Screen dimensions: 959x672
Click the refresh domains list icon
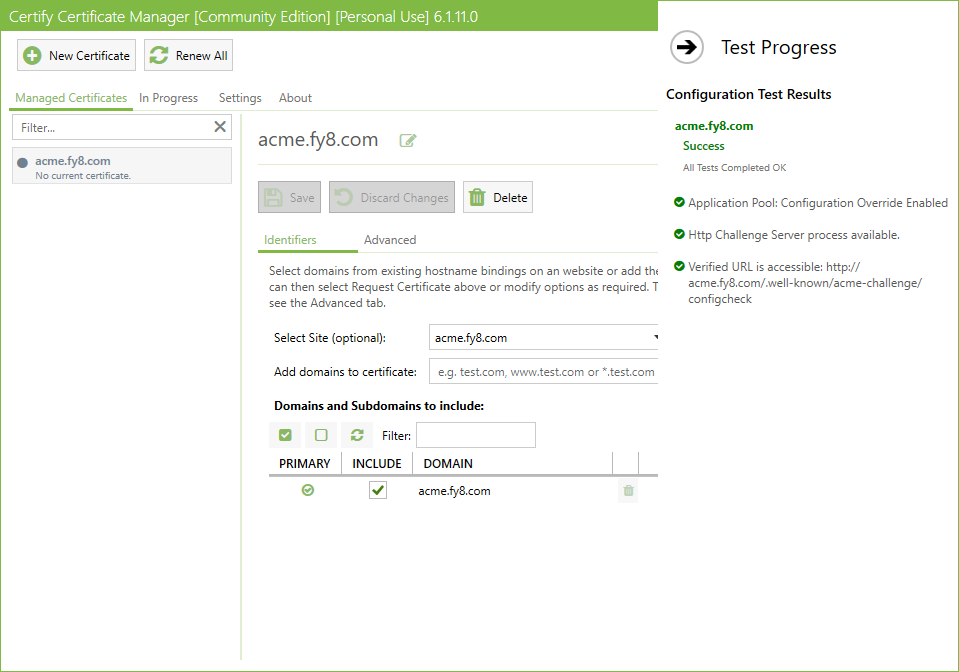coord(357,435)
